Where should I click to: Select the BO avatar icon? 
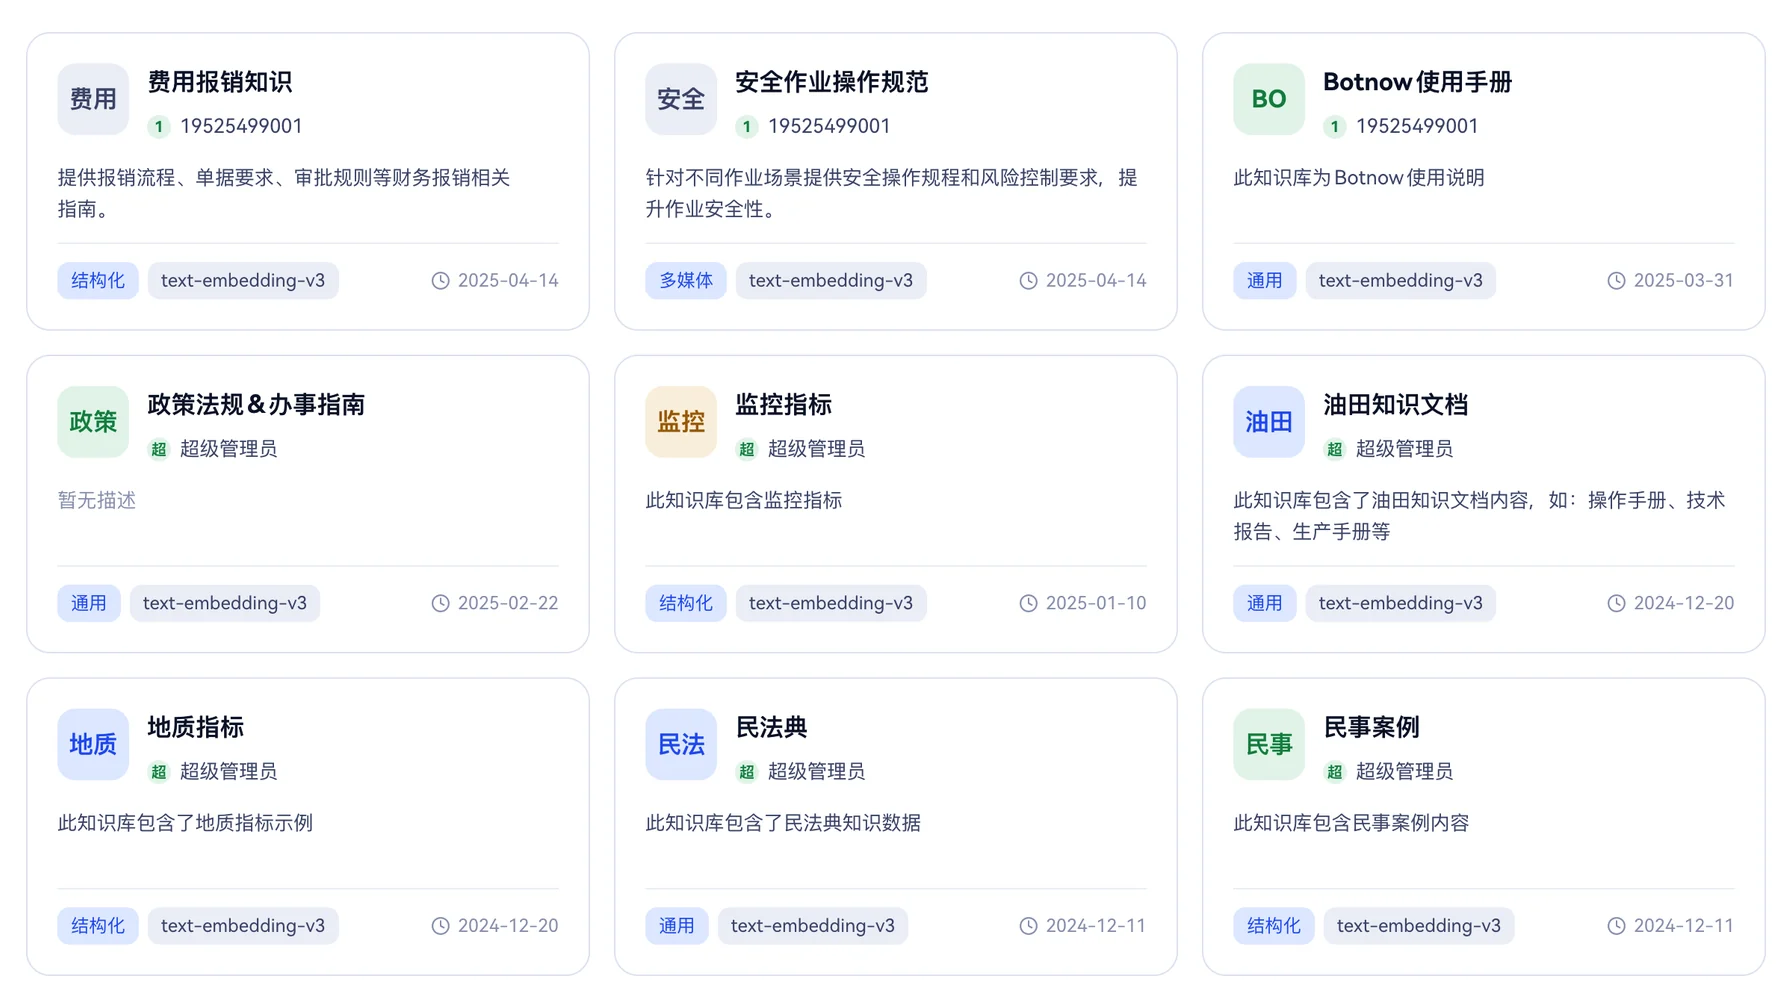[1269, 99]
